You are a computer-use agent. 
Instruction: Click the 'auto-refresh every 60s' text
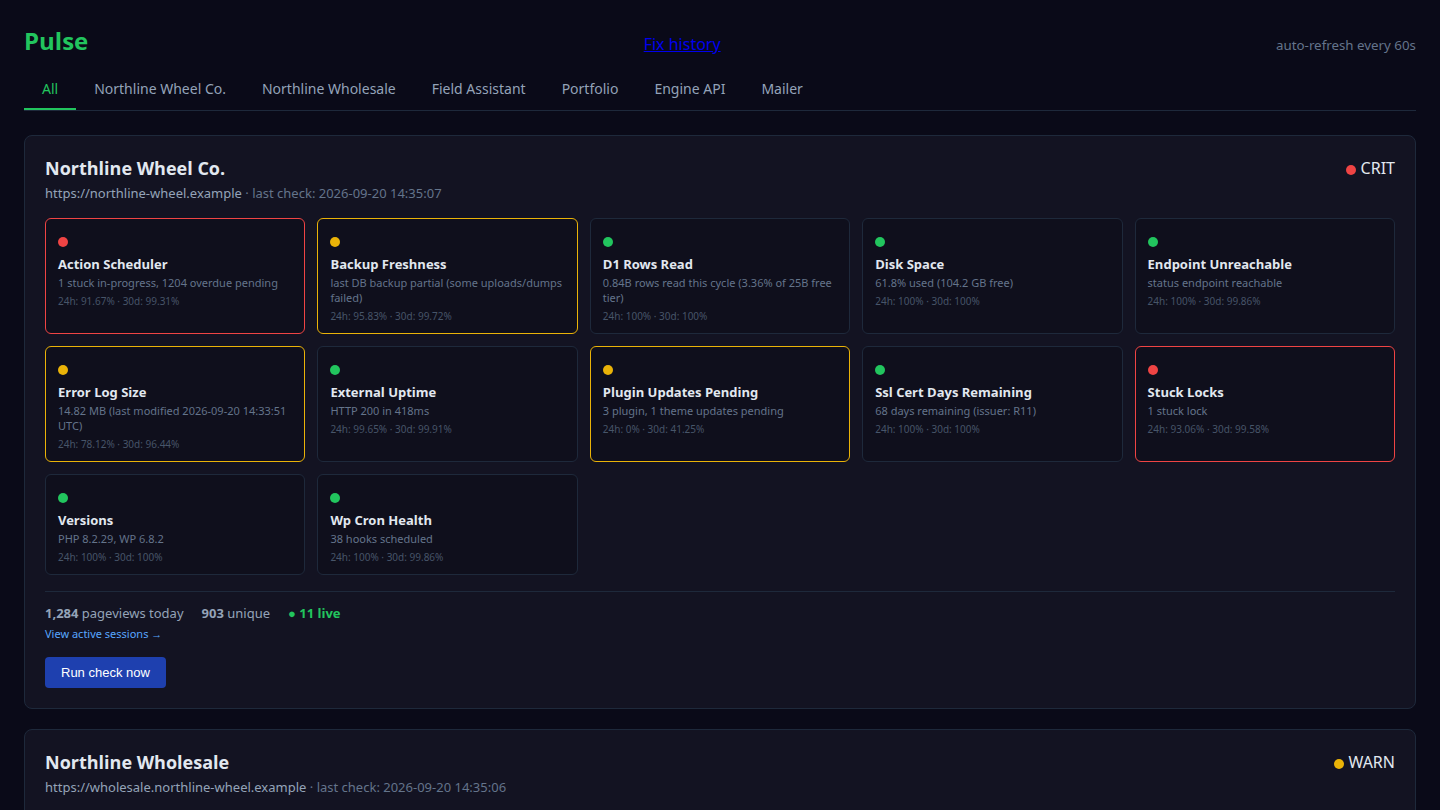point(1345,45)
